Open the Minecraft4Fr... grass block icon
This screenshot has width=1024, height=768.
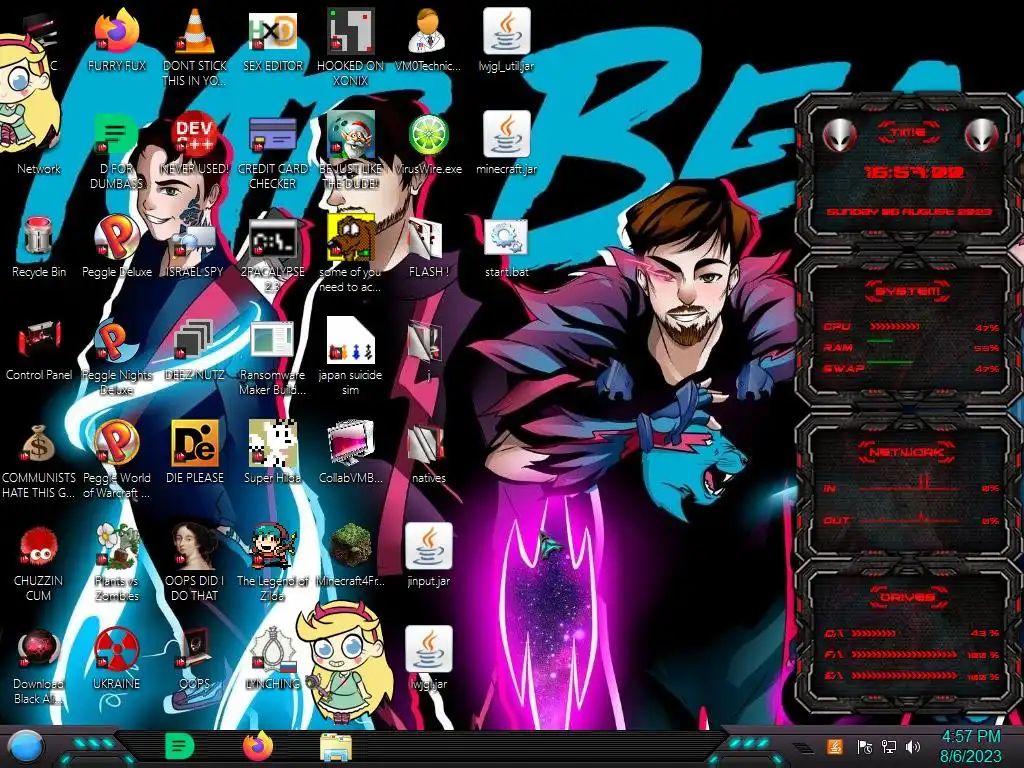[x=351, y=546]
